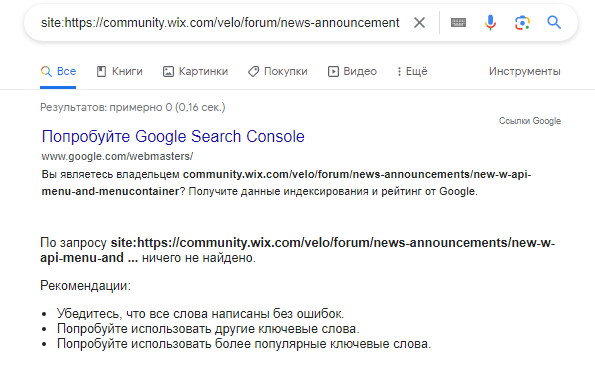Open Google Lens image search icon
595x376 pixels.
[x=522, y=23]
